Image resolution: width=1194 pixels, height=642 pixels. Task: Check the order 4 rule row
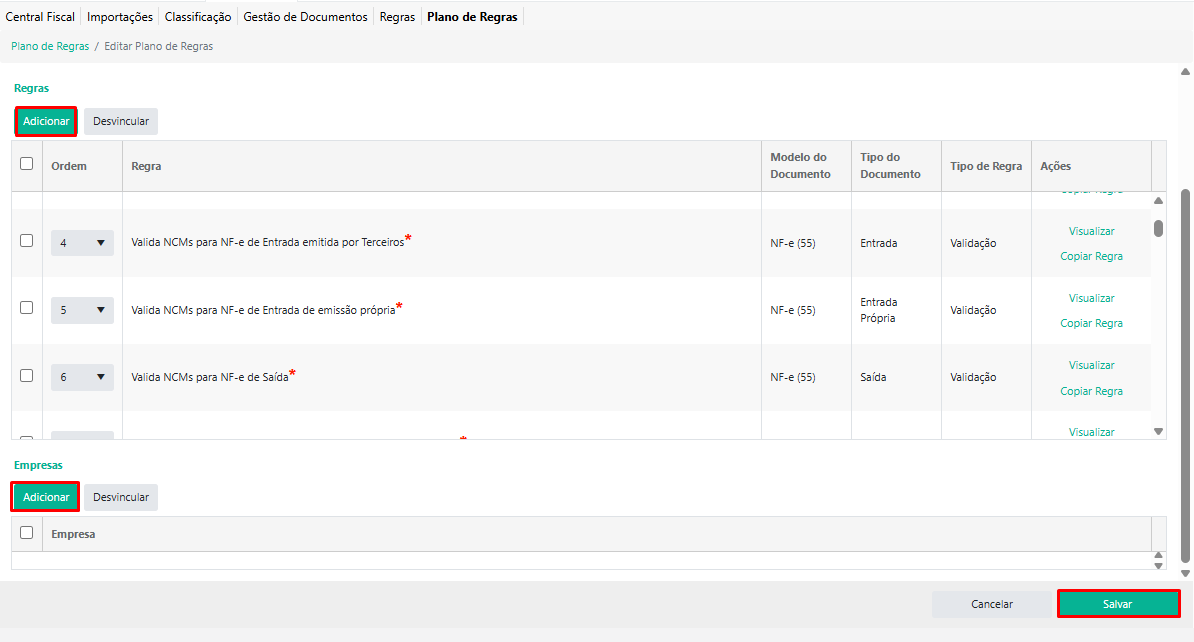pos(27,241)
